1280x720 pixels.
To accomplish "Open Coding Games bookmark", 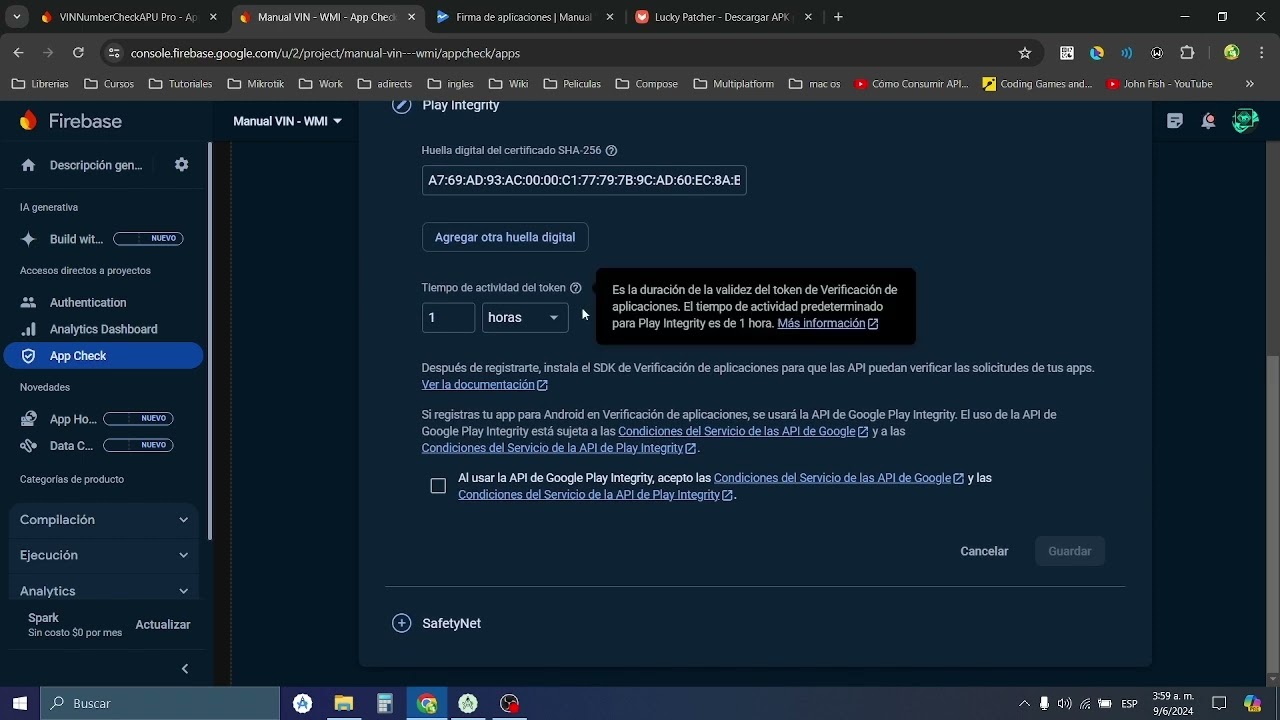I will pyautogui.click(x=1038, y=84).
